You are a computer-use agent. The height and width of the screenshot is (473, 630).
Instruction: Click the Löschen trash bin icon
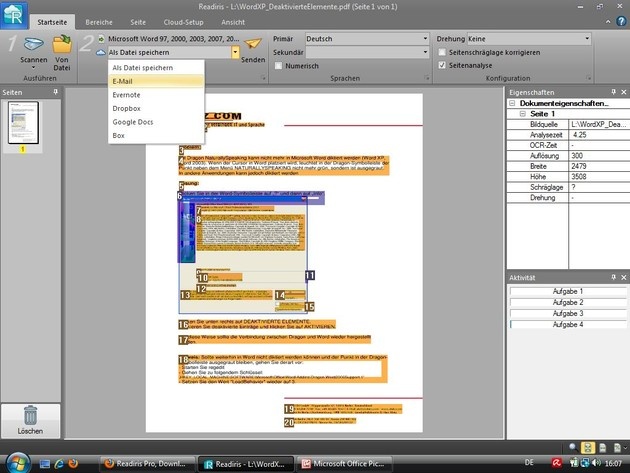pos(31,415)
